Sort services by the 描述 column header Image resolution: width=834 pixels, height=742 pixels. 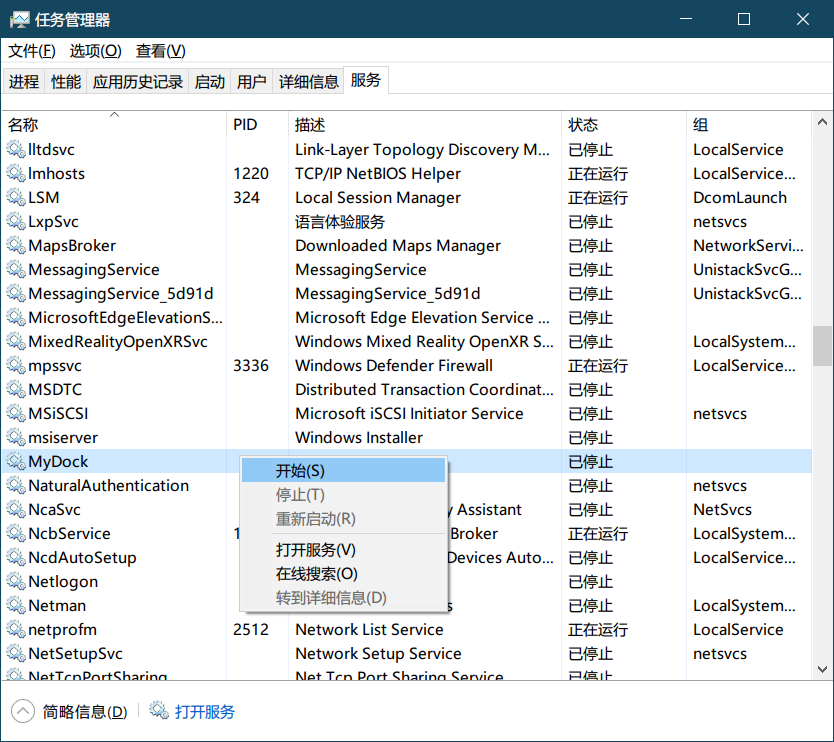pos(424,125)
